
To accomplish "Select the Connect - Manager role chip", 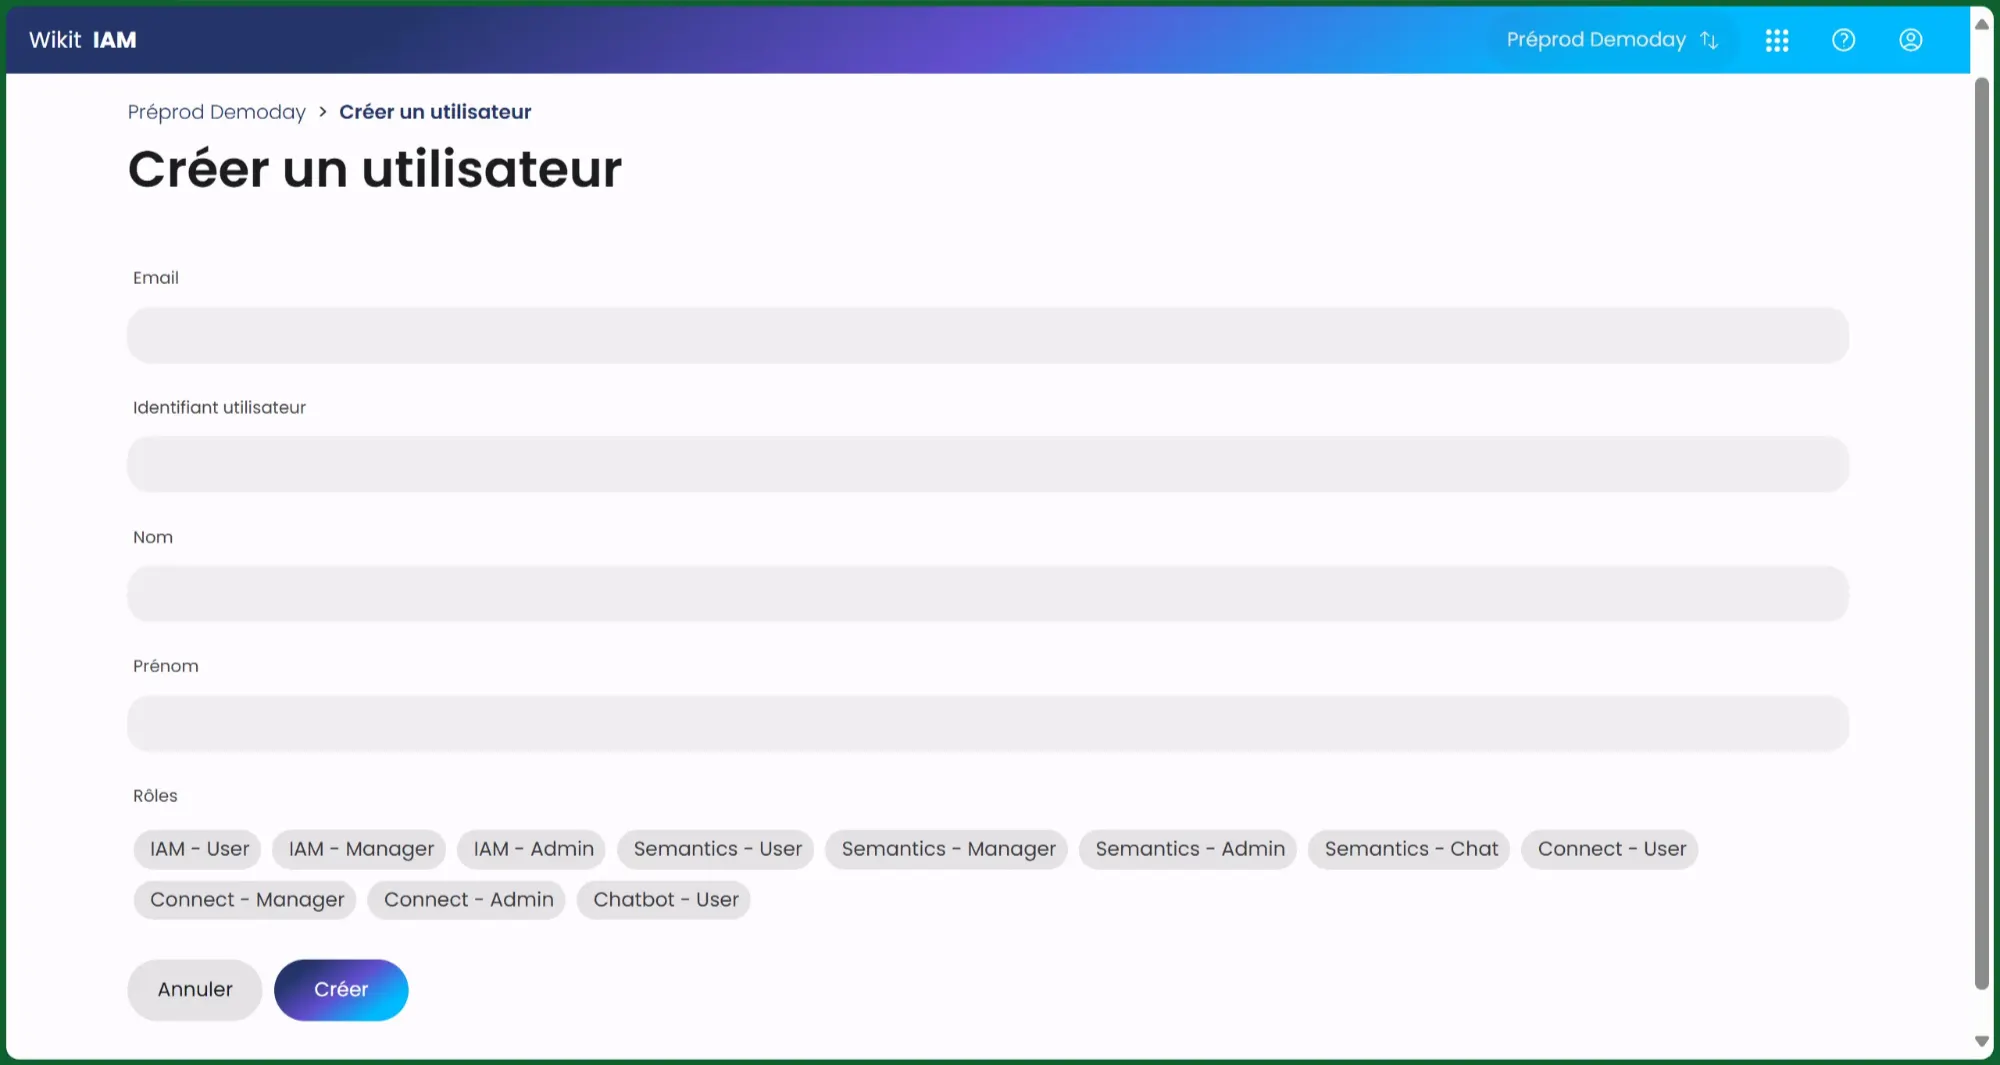I will pos(246,900).
